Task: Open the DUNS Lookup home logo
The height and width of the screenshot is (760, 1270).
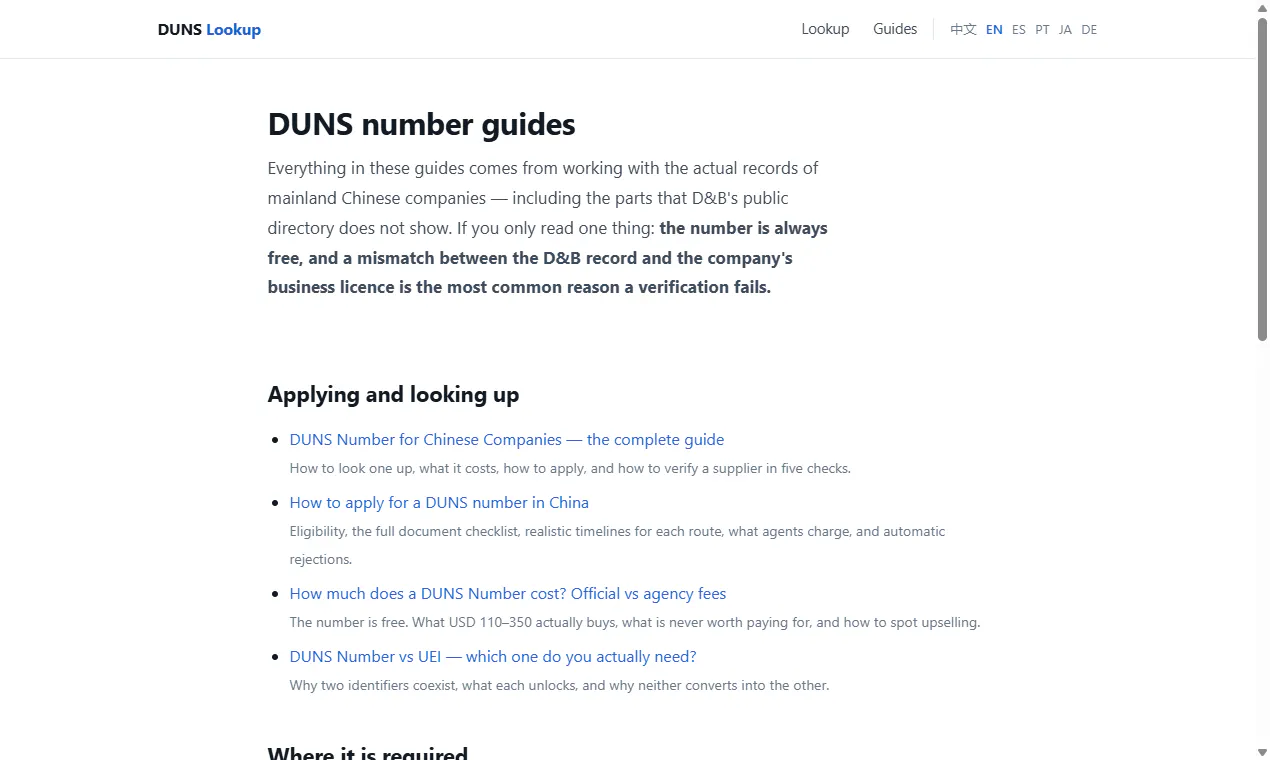Action: coord(209,29)
